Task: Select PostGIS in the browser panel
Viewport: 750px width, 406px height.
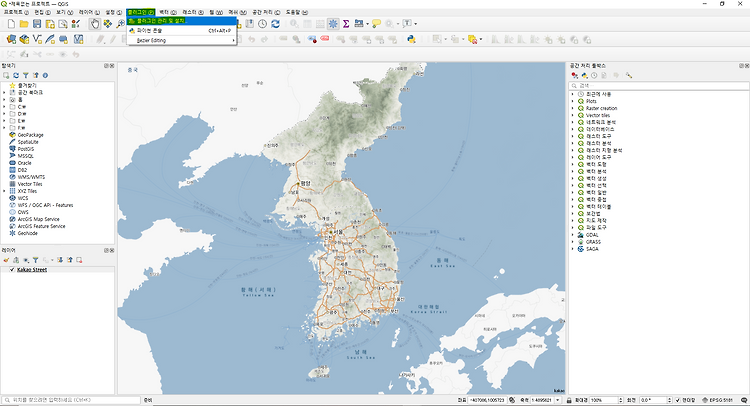Action: (x=26, y=149)
